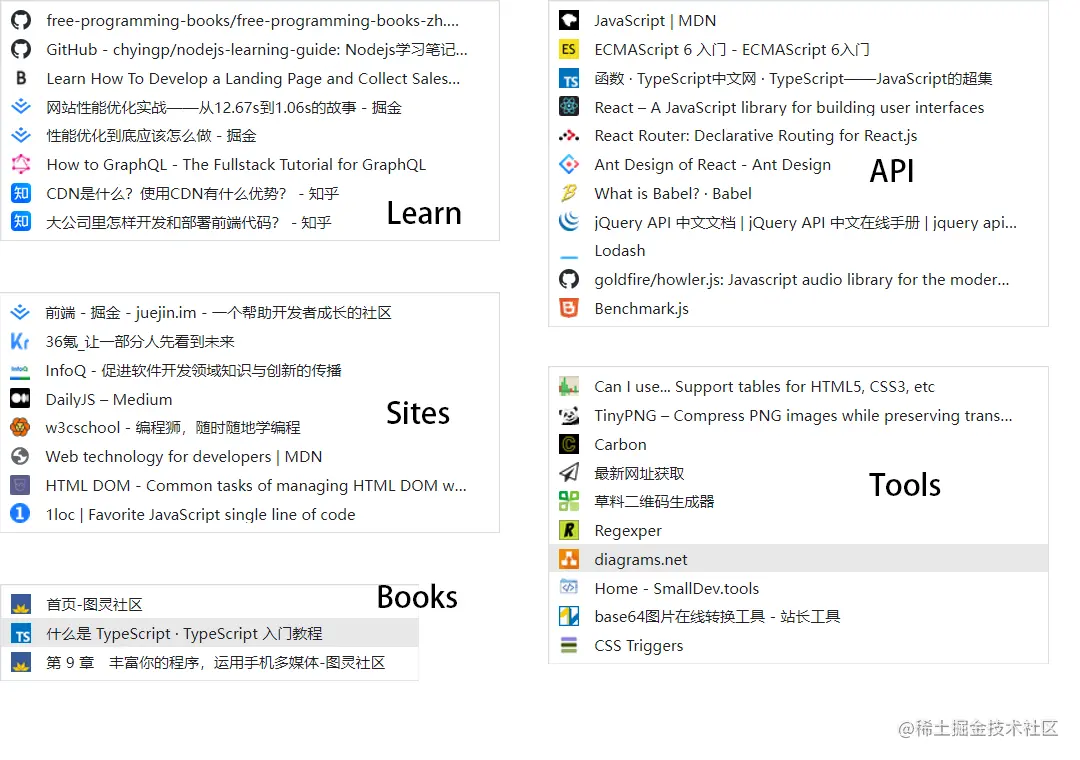Click GraphQL icon beside How to GraphQL
This screenshot has width=1080, height=760.
21,164
